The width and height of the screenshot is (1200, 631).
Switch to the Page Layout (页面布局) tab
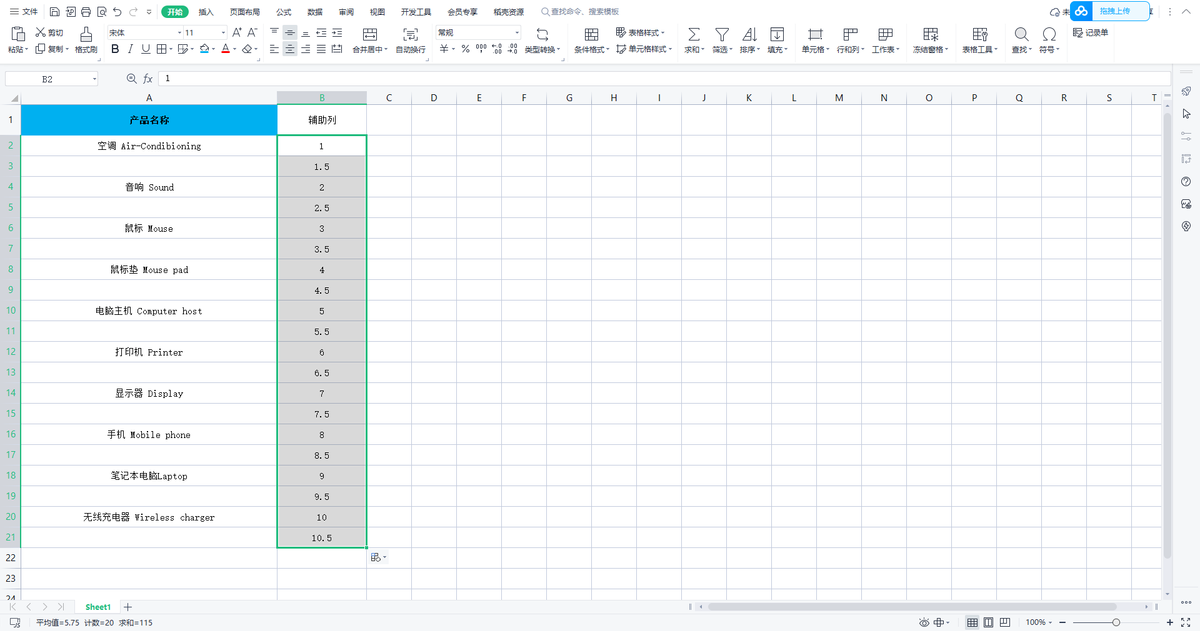point(244,12)
